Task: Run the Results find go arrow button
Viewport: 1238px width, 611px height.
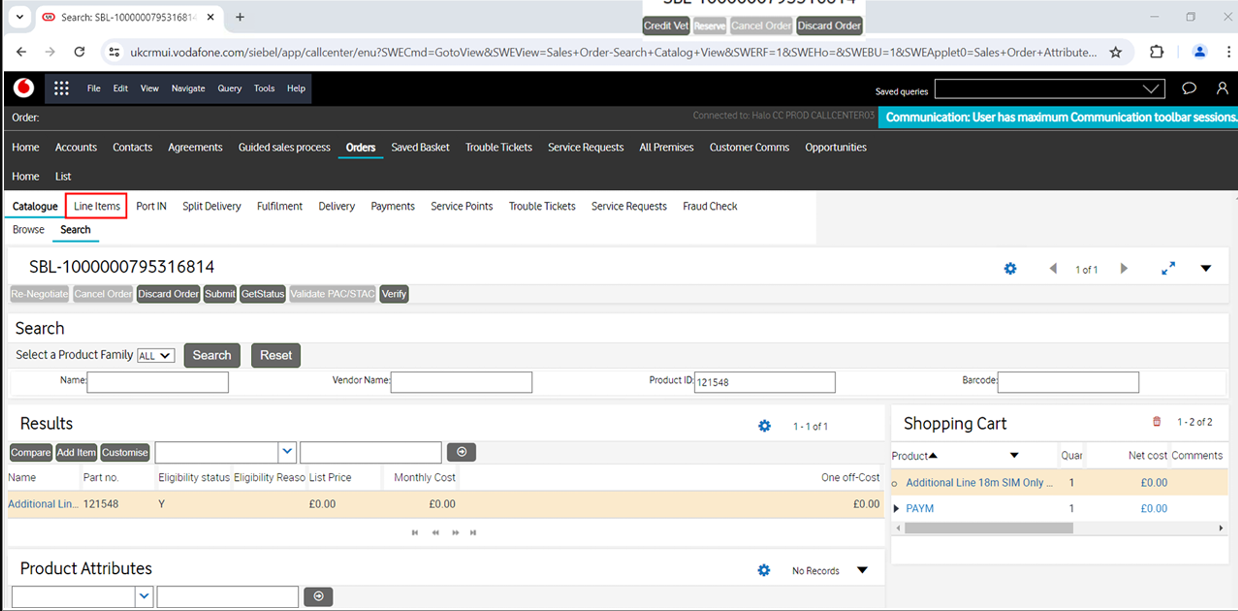Action: tap(461, 452)
